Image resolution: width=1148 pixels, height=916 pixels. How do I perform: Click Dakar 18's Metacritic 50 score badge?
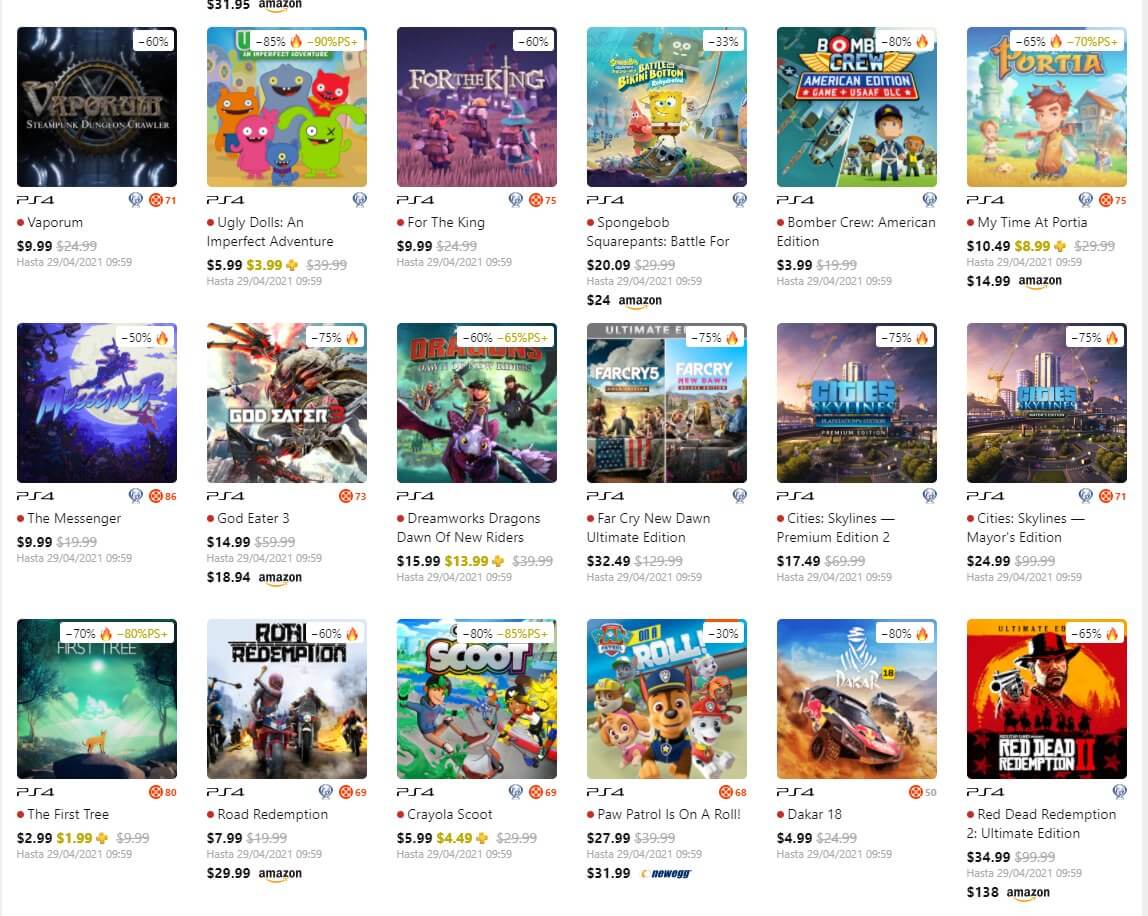(924, 792)
